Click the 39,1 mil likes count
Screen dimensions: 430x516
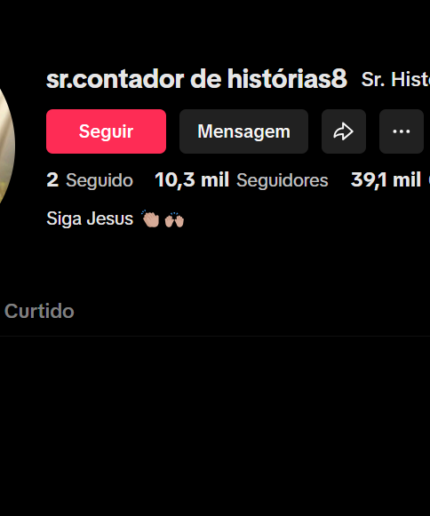[386, 180]
